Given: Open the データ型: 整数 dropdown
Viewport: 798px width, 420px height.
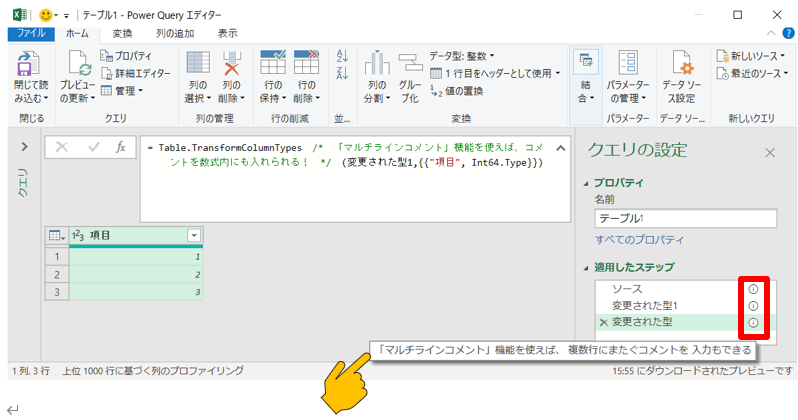Looking at the screenshot, I should click(x=462, y=56).
